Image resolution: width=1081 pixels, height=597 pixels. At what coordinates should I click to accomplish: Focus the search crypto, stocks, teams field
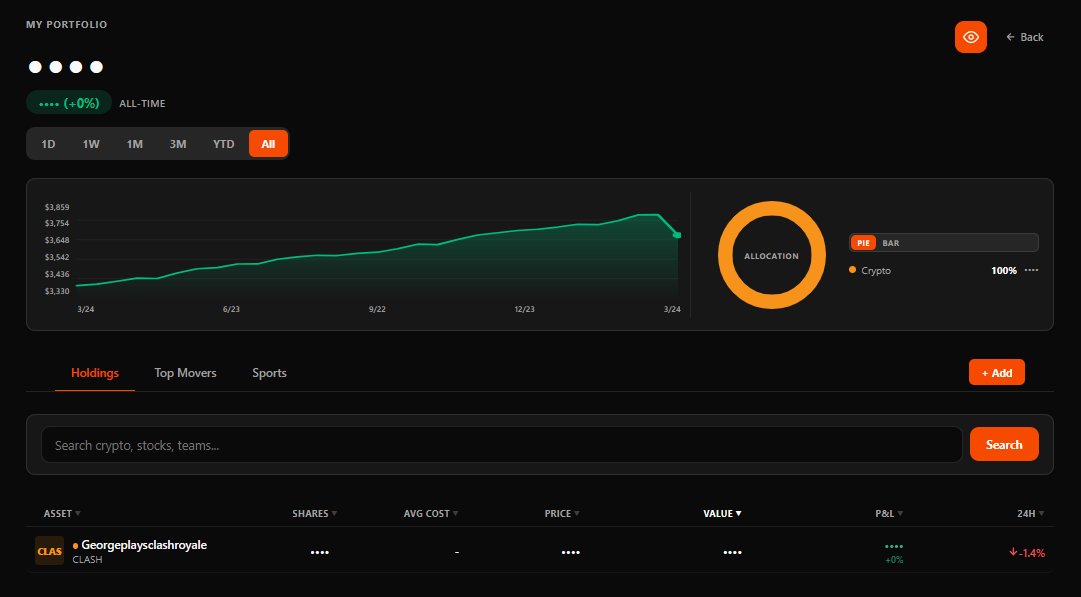click(501, 445)
